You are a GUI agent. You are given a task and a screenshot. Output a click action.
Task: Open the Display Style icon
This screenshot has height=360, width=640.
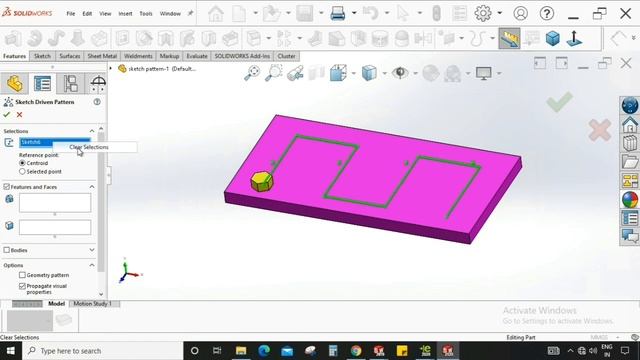[369, 73]
